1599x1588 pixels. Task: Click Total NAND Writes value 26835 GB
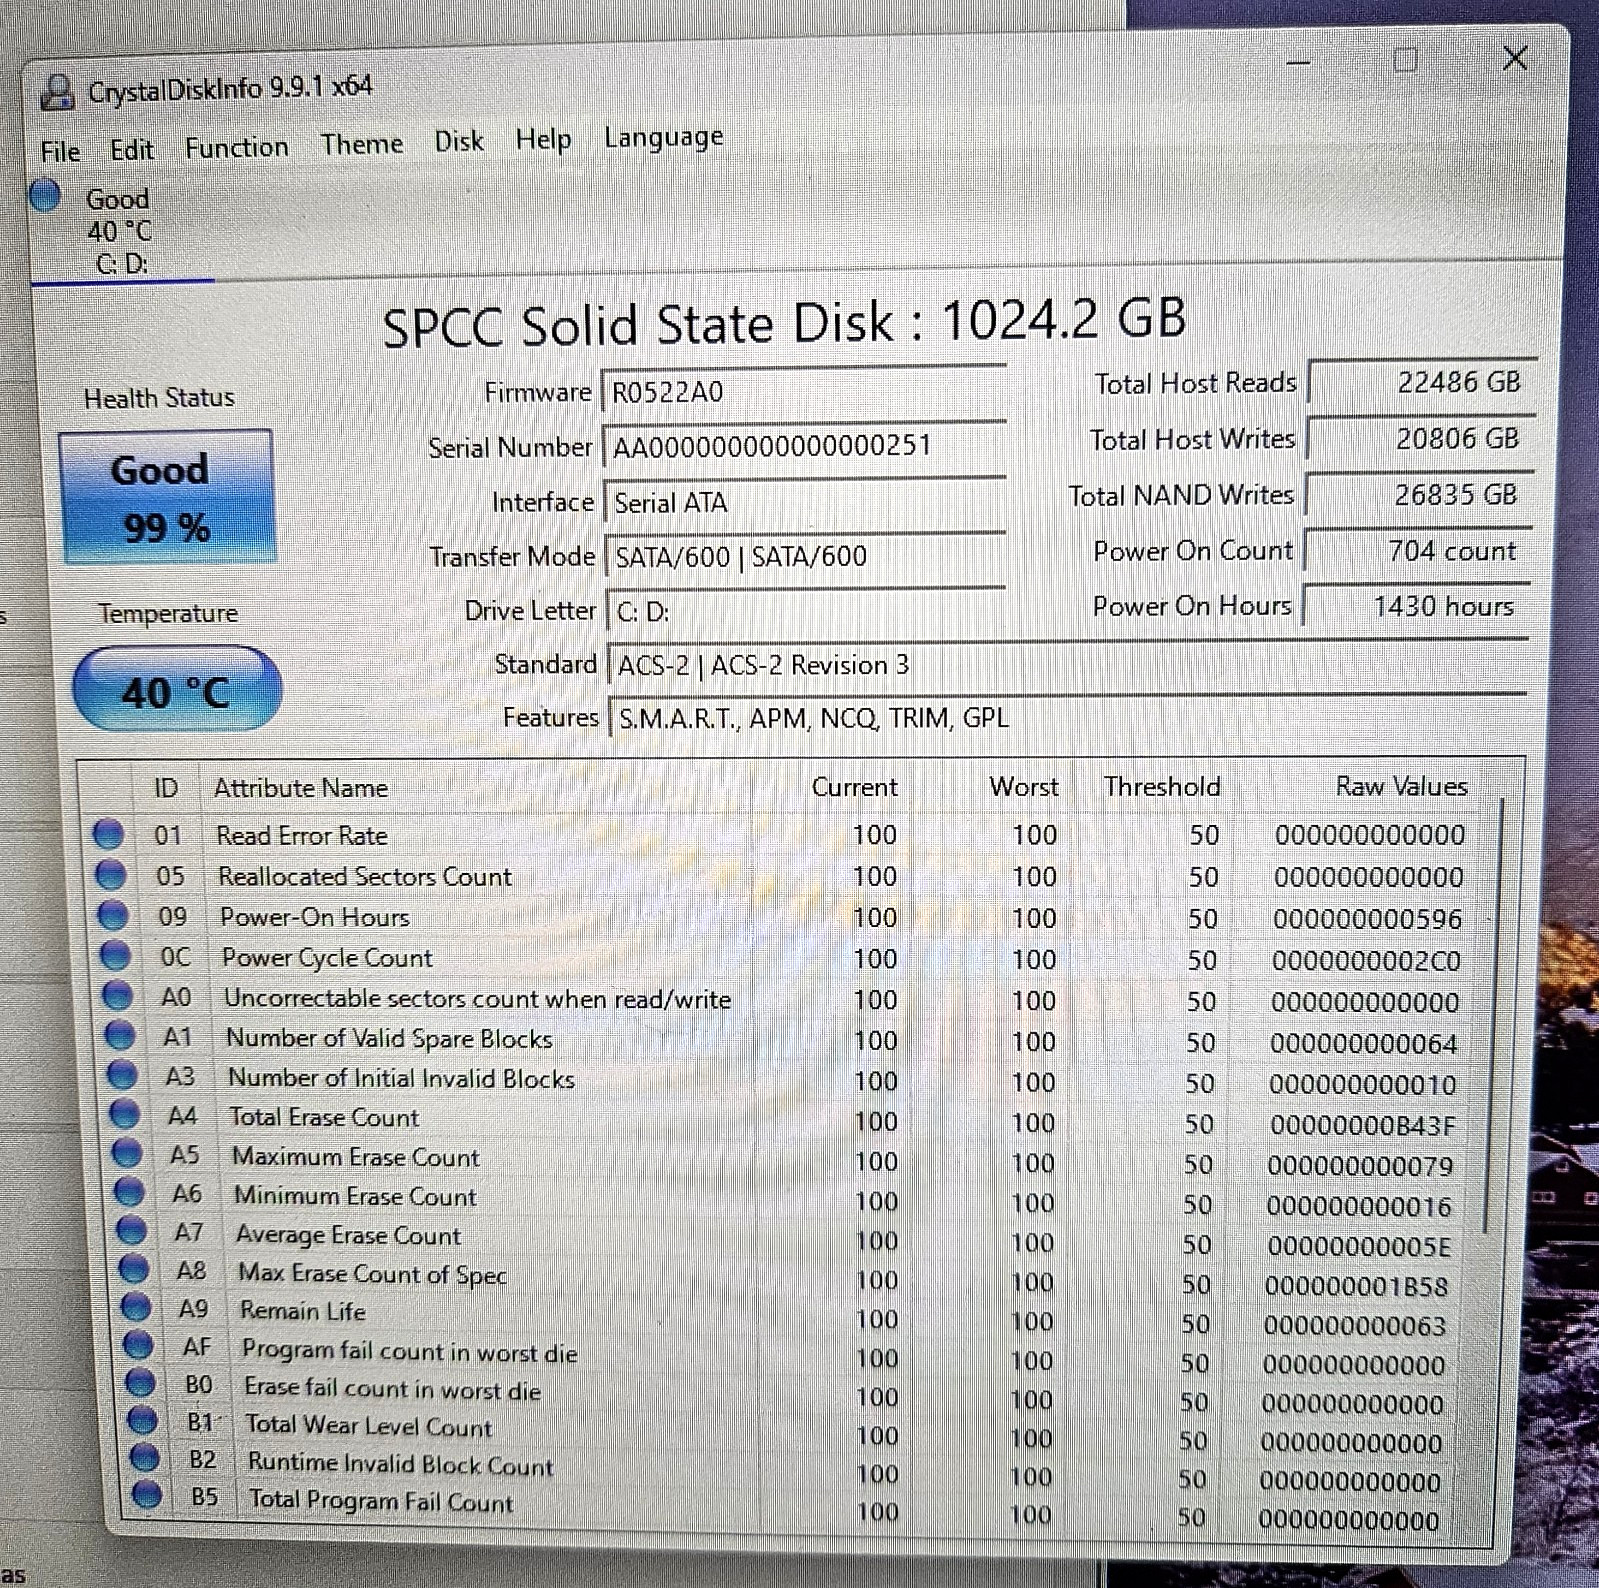pos(1418,494)
